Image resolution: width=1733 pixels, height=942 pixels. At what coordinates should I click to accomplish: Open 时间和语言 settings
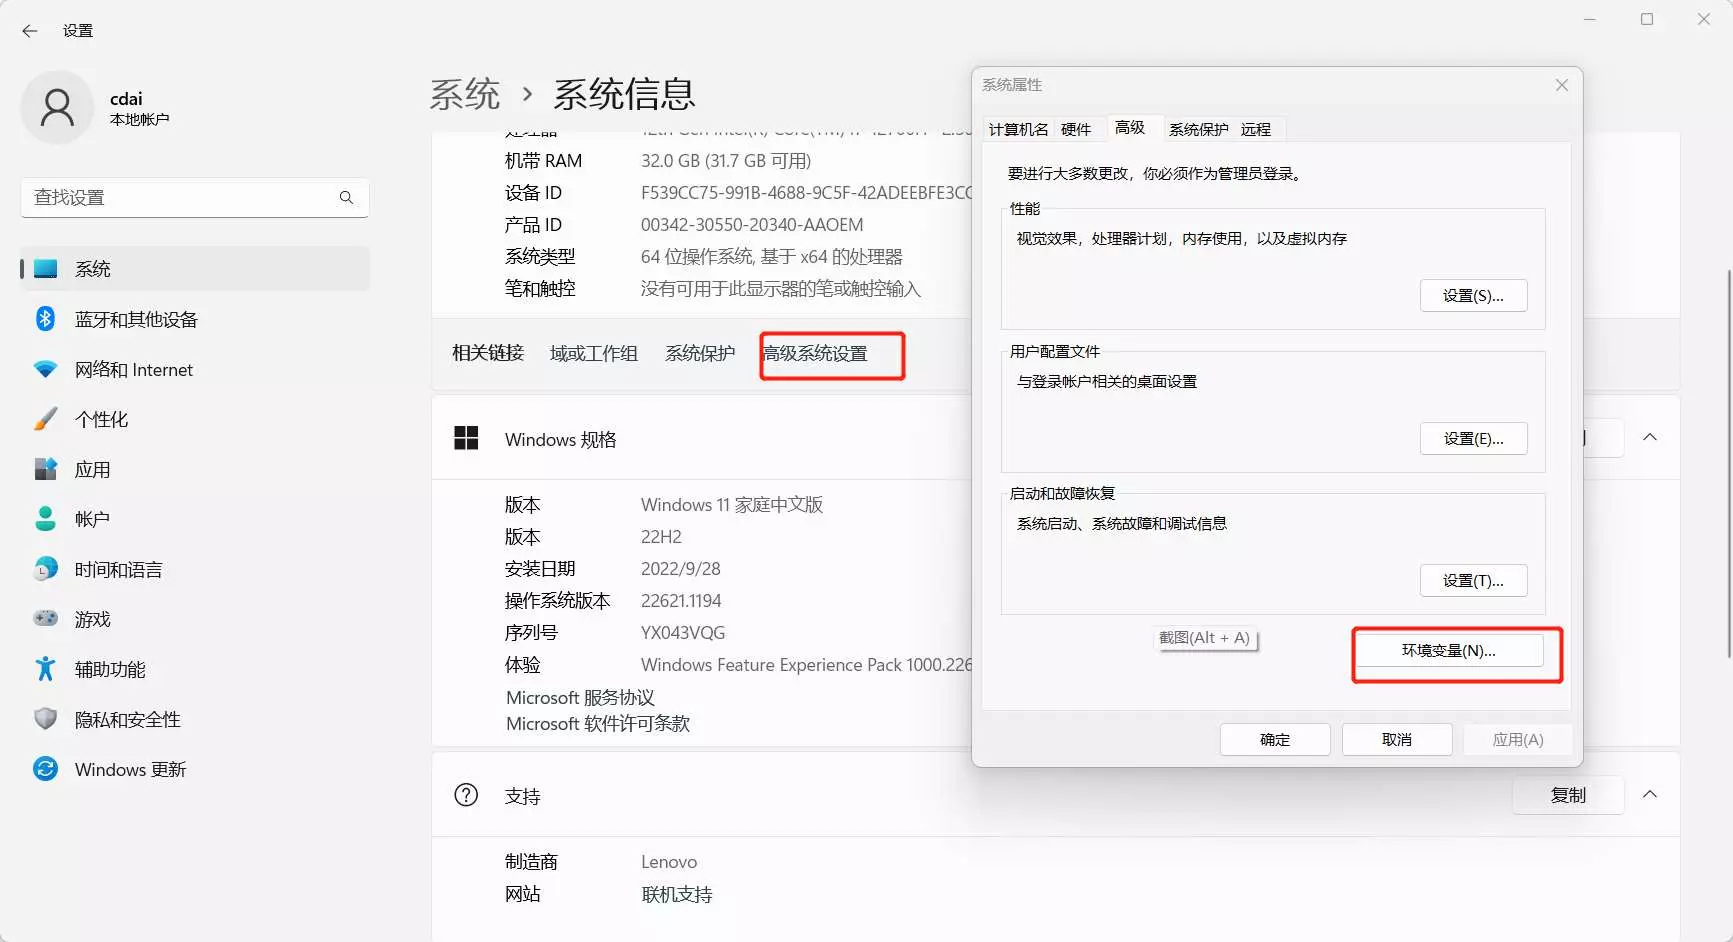tap(195, 569)
